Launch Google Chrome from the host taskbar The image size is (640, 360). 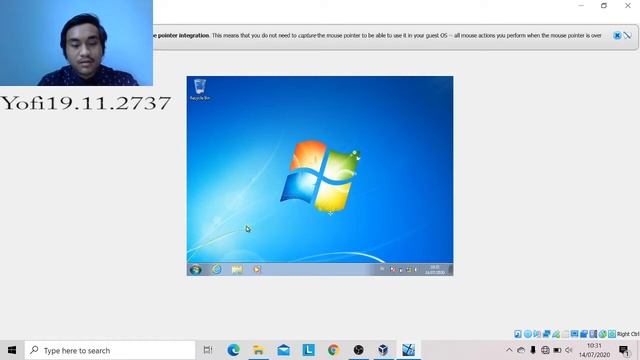(333, 350)
